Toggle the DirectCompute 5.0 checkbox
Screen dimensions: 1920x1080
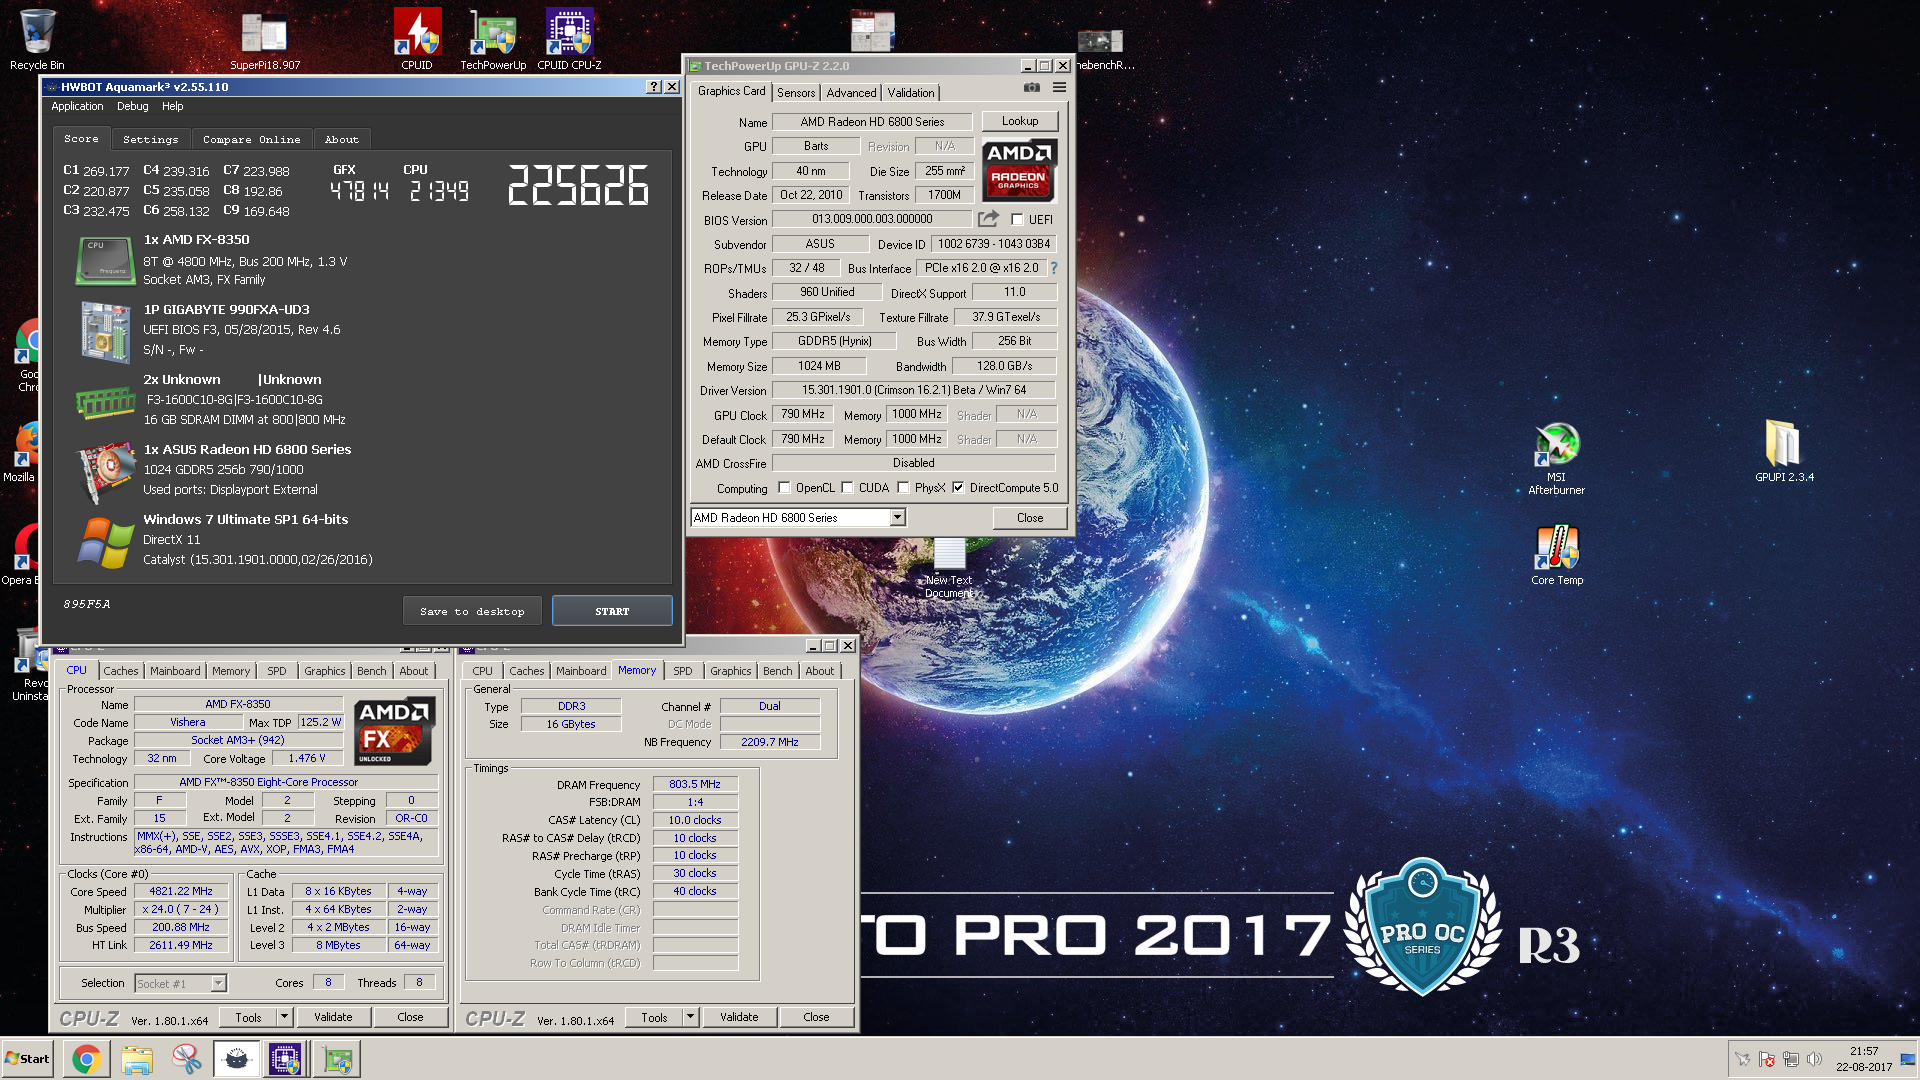pyautogui.click(x=958, y=488)
